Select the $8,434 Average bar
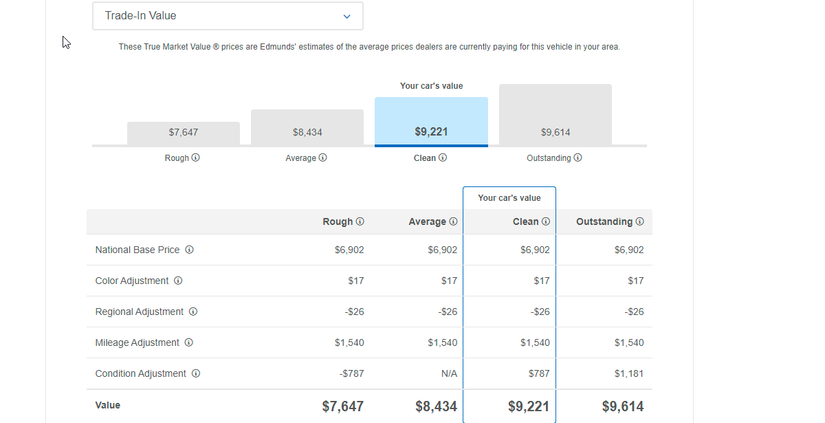This screenshot has width=825, height=423. click(307, 127)
